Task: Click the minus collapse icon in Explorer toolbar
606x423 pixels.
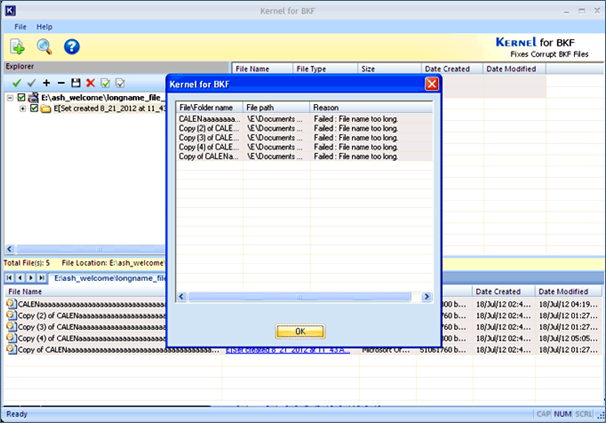Action: pyautogui.click(x=61, y=83)
